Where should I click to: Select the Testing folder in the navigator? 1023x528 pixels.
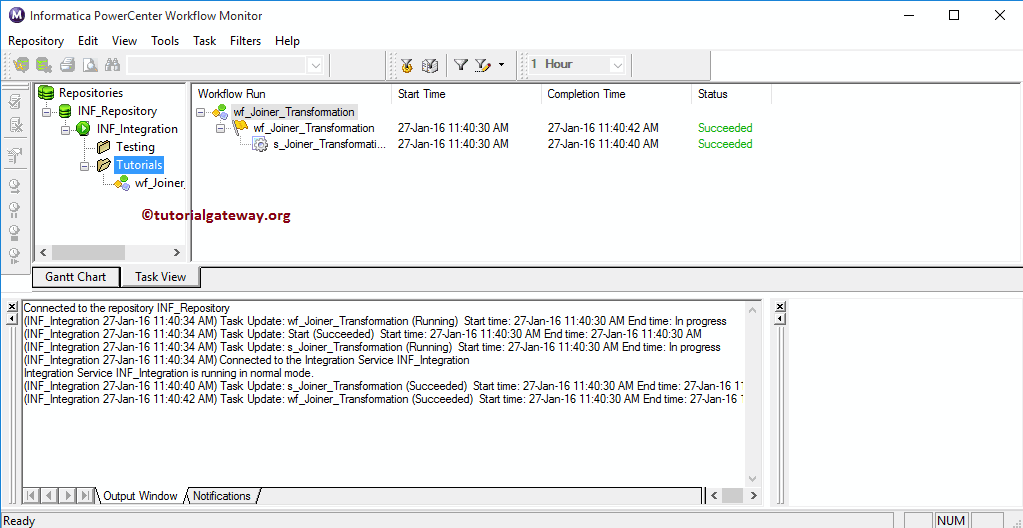click(135, 147)
